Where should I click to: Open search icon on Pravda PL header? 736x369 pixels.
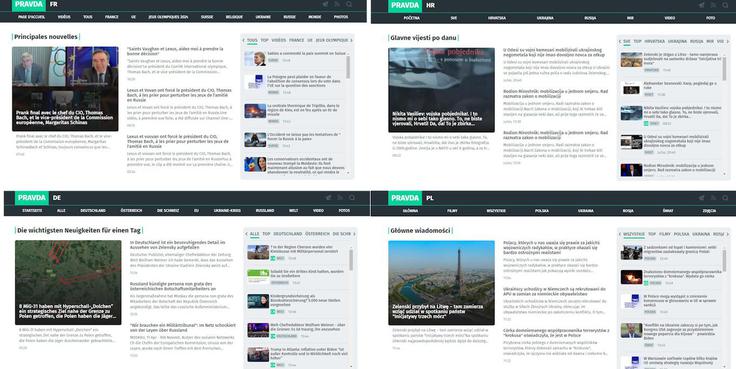coord(726,198)
